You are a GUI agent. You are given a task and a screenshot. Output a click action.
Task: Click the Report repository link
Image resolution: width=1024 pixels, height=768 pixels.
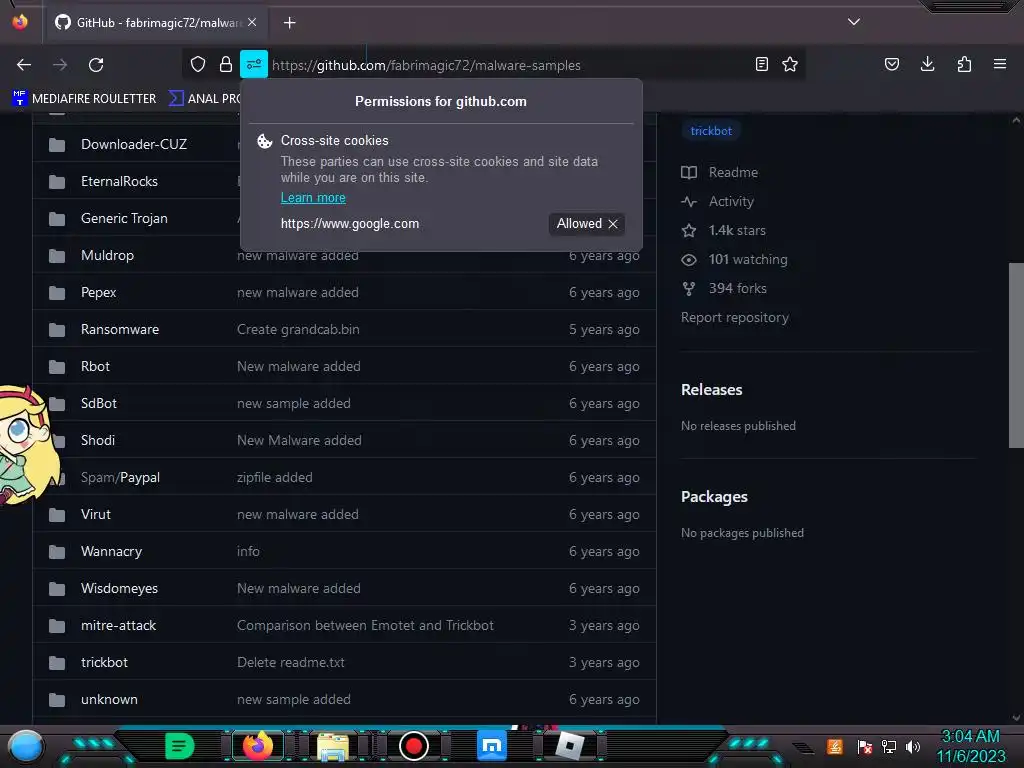click(735, 317)
